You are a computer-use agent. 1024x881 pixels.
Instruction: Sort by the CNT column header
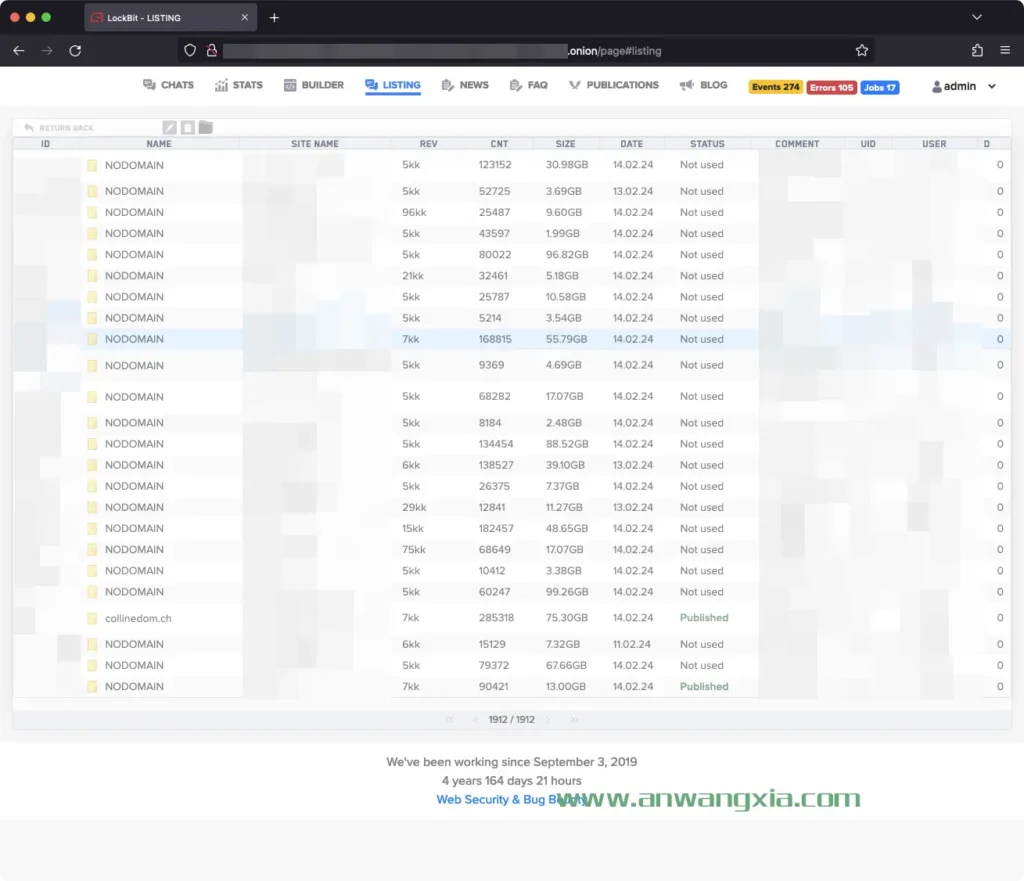tap(499, 144)
